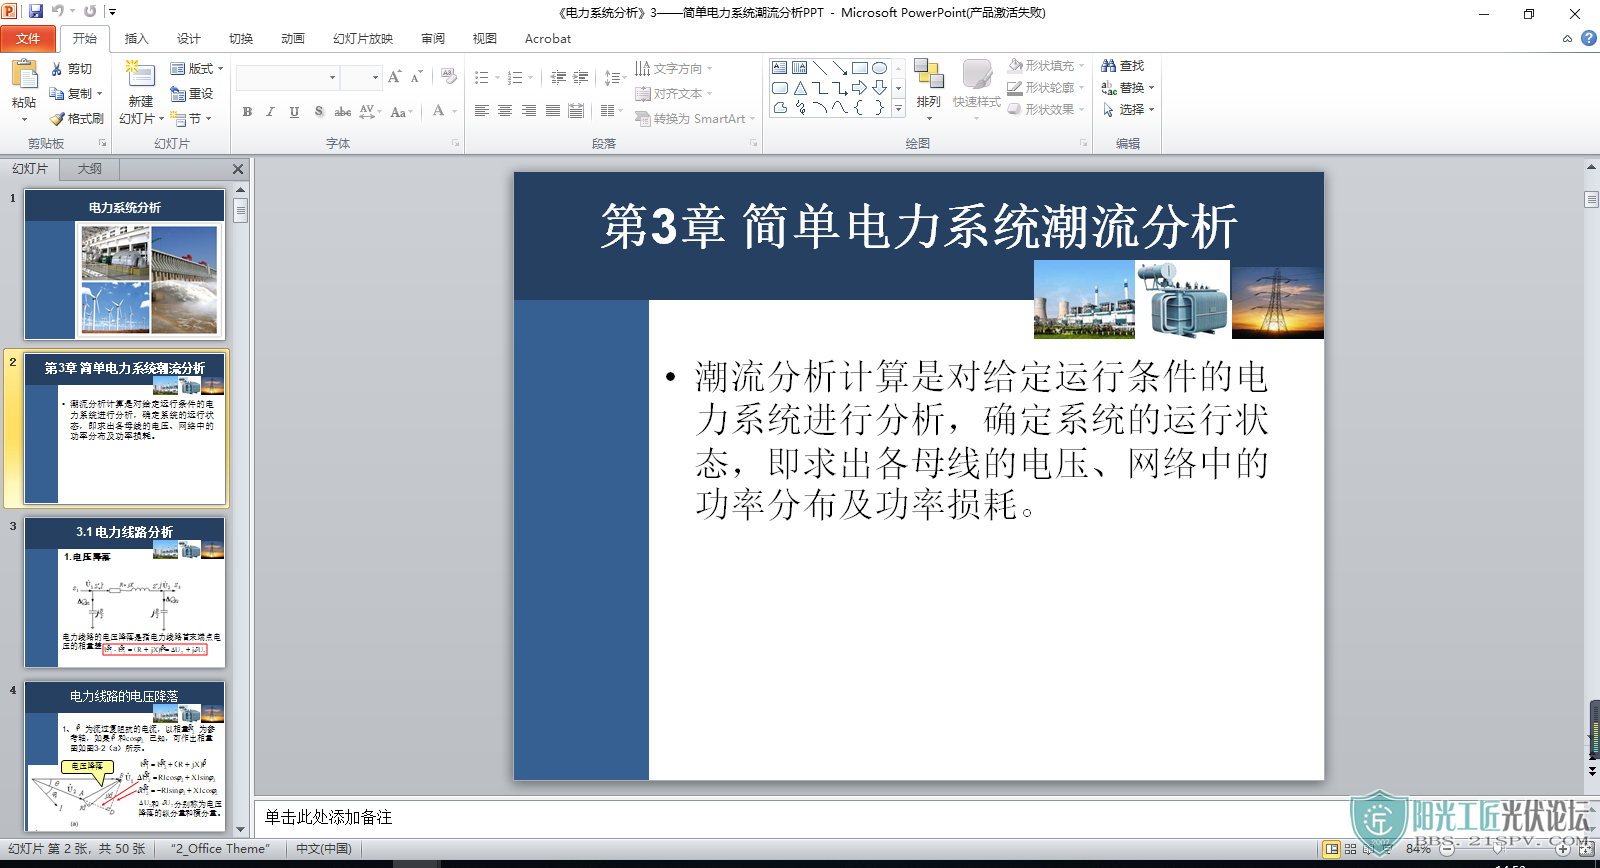Select slide 3 thumbnail 3.1 电力线路分析
Screen dimensions: 1600x868
[x=125, y=592]
